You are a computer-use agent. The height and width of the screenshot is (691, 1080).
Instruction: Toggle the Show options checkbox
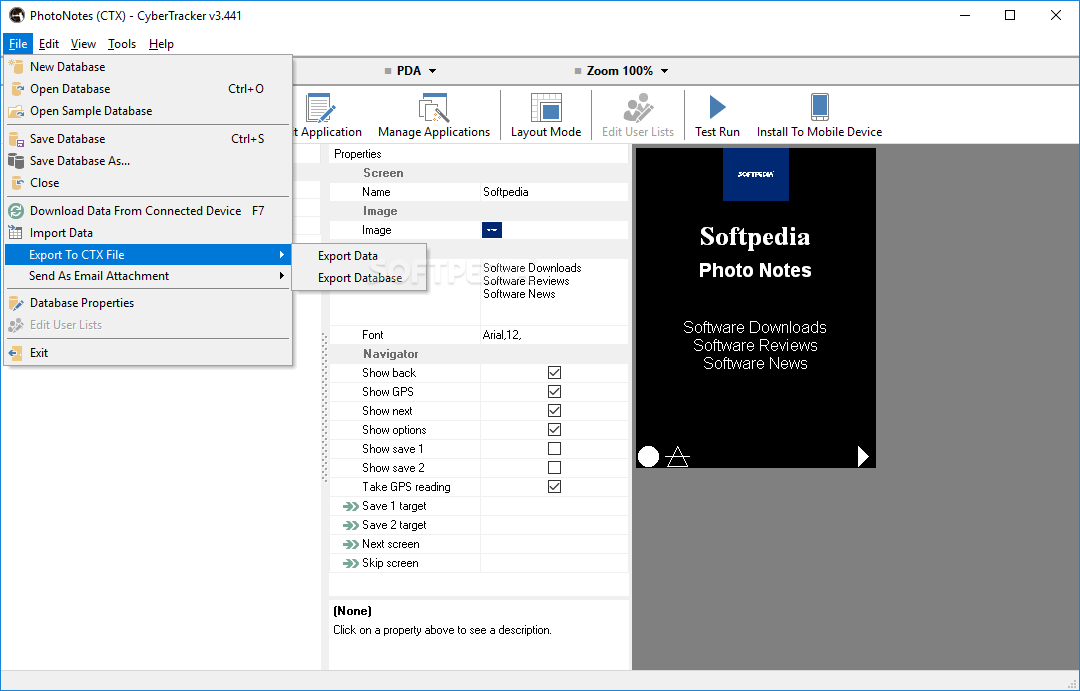tap(554, 430)
